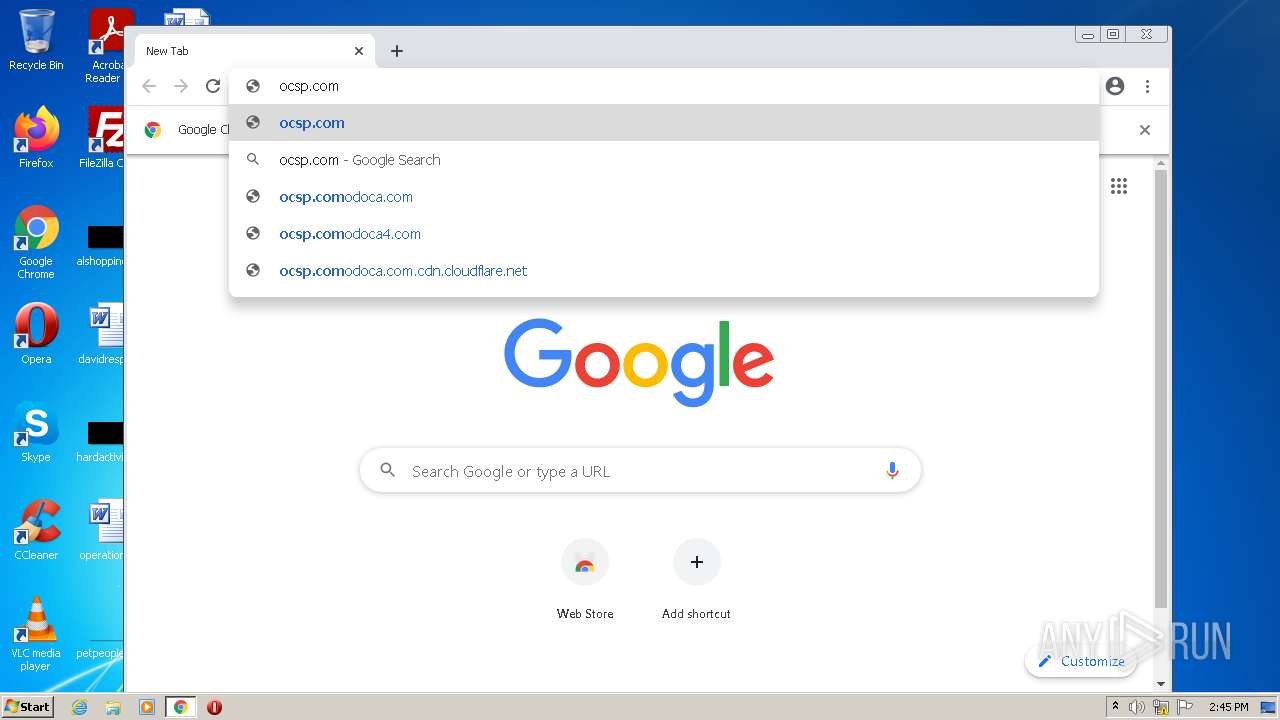Viewport: 1280px width, 720px height.
Task: Open Chrome's three-dot menu
Action: coord(1147,86)
